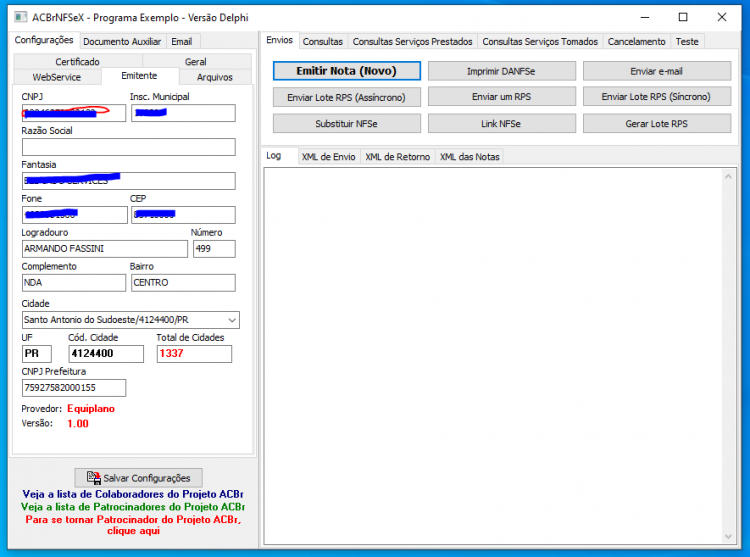
Task: Switch to the Cancelamento tab
Action: click(x=637, y=42)
